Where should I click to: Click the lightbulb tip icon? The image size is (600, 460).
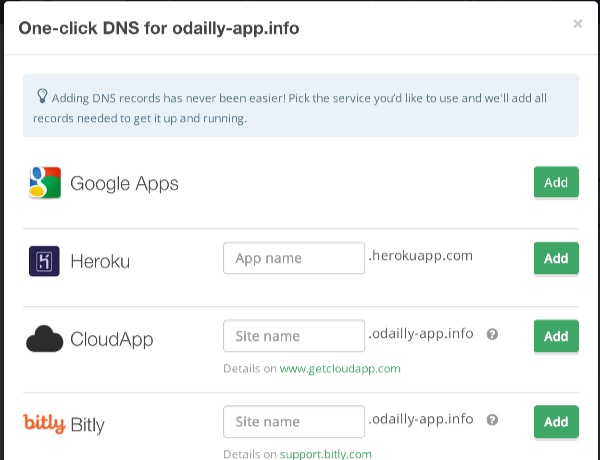[42, 96]
